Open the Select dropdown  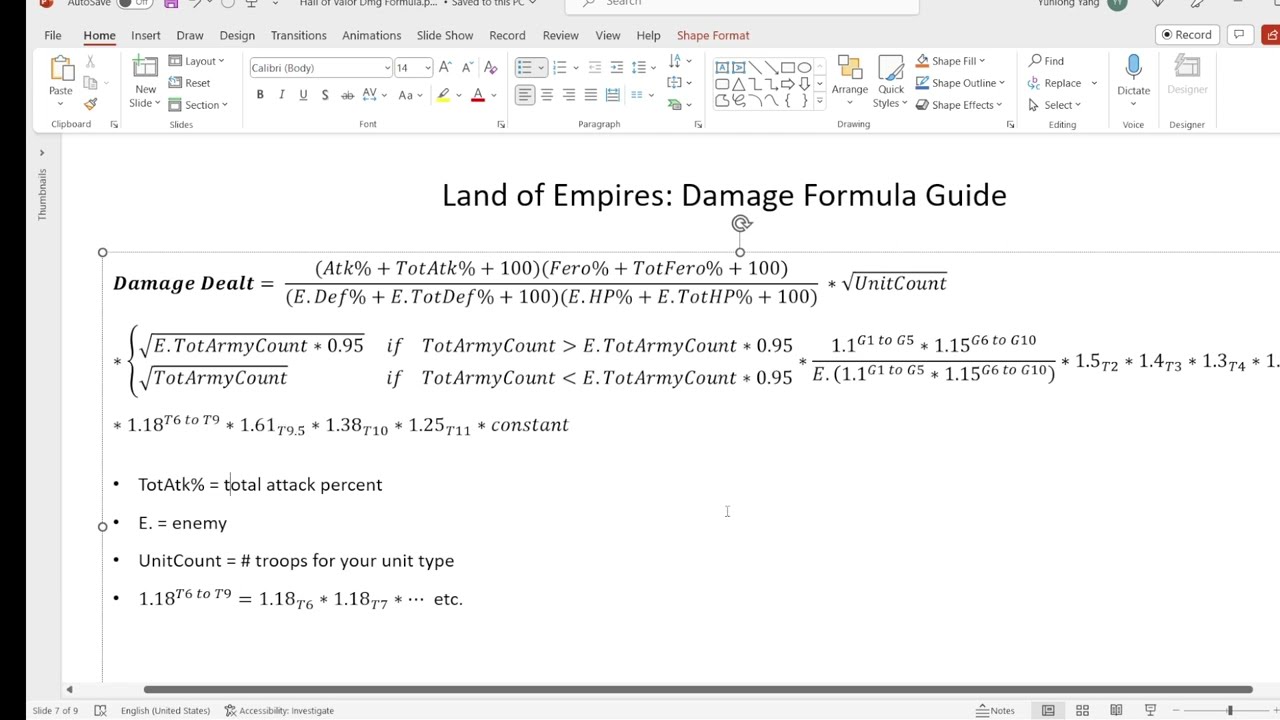(x=1055, y=105)
